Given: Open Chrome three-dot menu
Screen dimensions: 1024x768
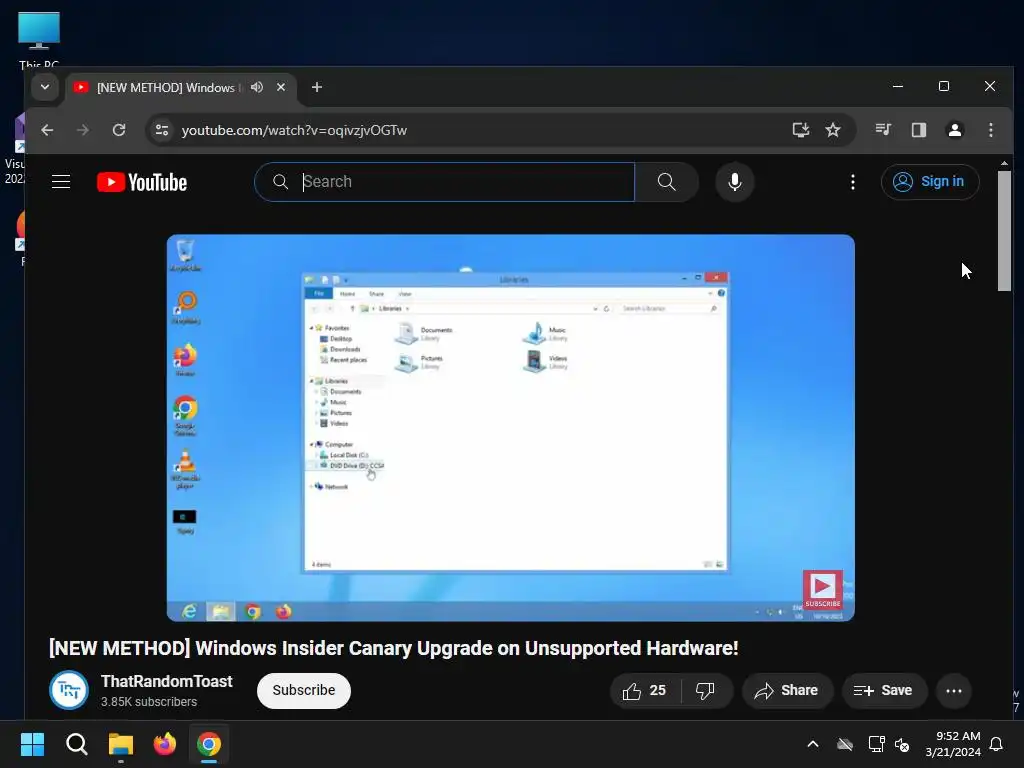Looking at the screenshot, I should [991, 130].
